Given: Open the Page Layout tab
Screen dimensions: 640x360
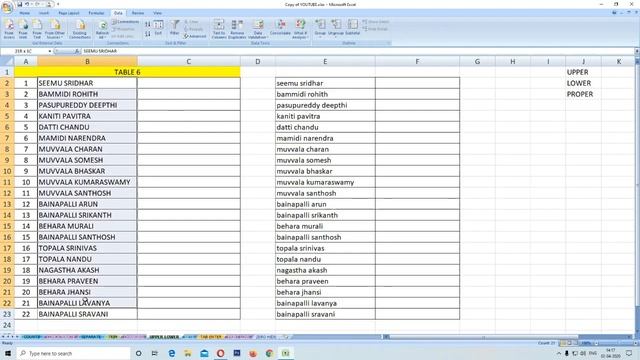Looking at the screenshot, I should [69, 13].
